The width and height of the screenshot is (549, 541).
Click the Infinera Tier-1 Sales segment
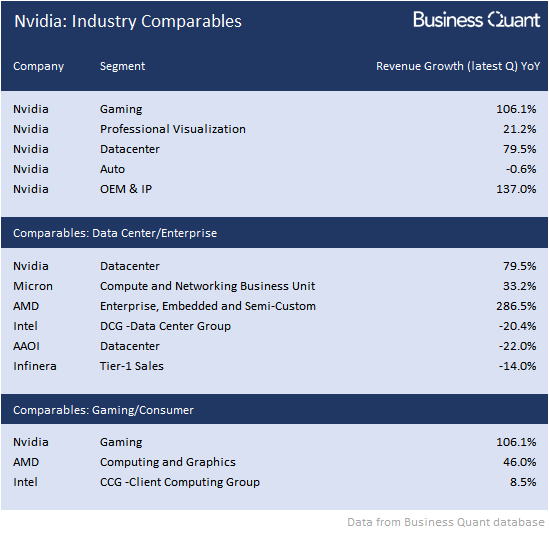coord(132,366)
